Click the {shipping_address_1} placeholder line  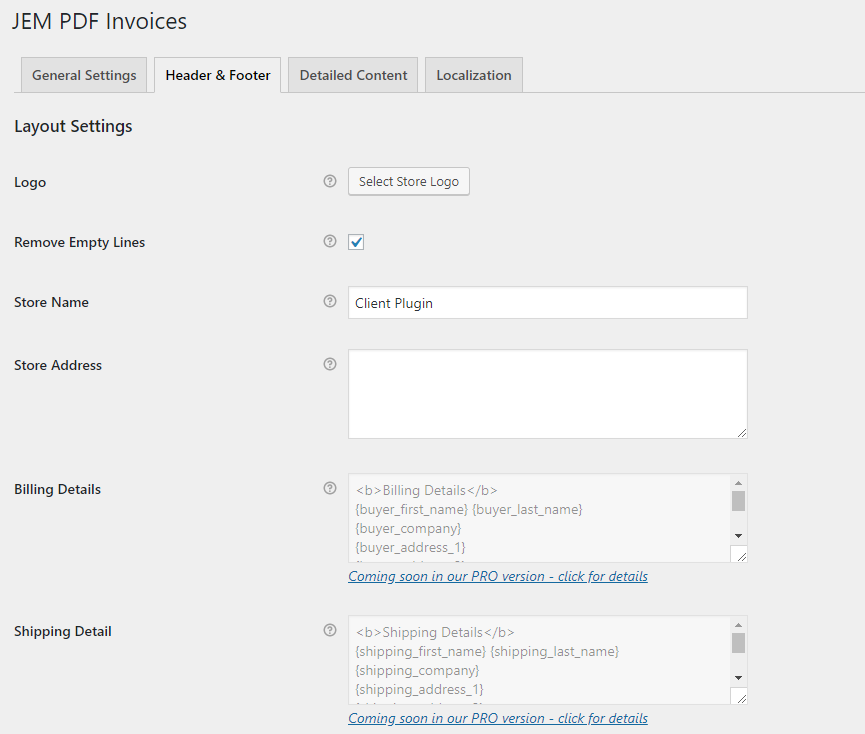coord(419,689)
